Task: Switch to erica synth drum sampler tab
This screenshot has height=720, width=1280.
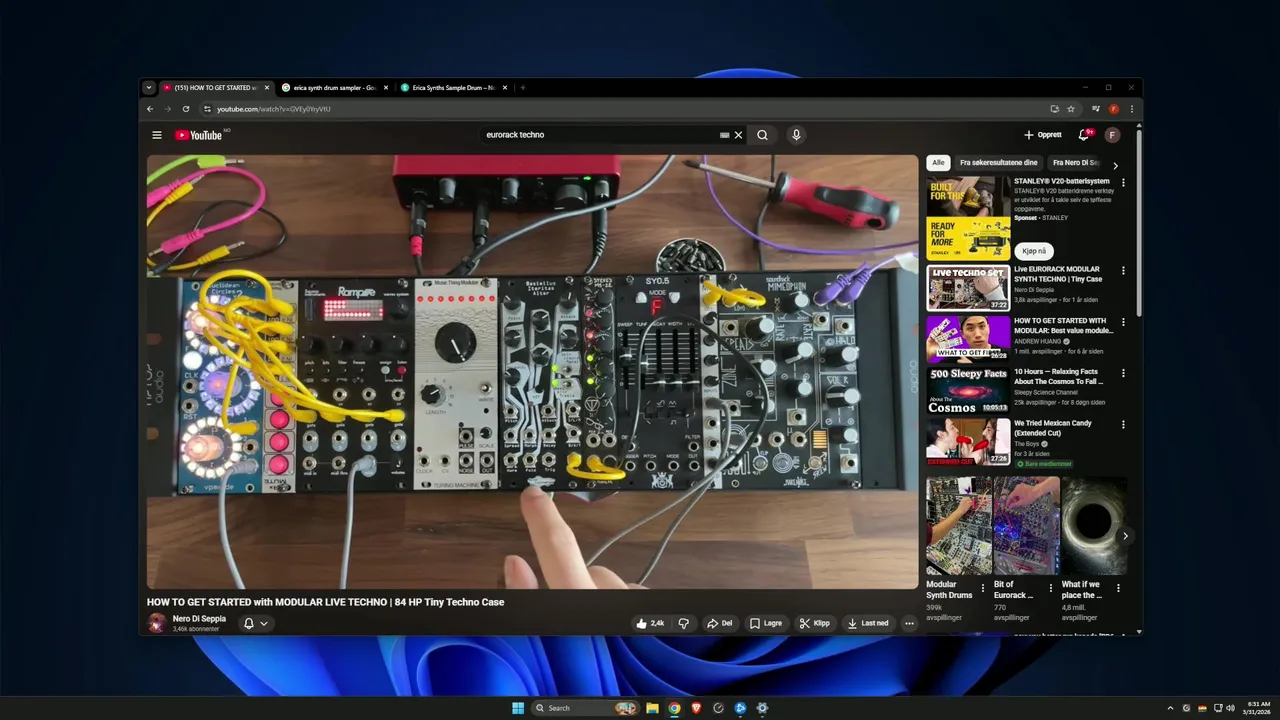Action: [x=334, y=88]
